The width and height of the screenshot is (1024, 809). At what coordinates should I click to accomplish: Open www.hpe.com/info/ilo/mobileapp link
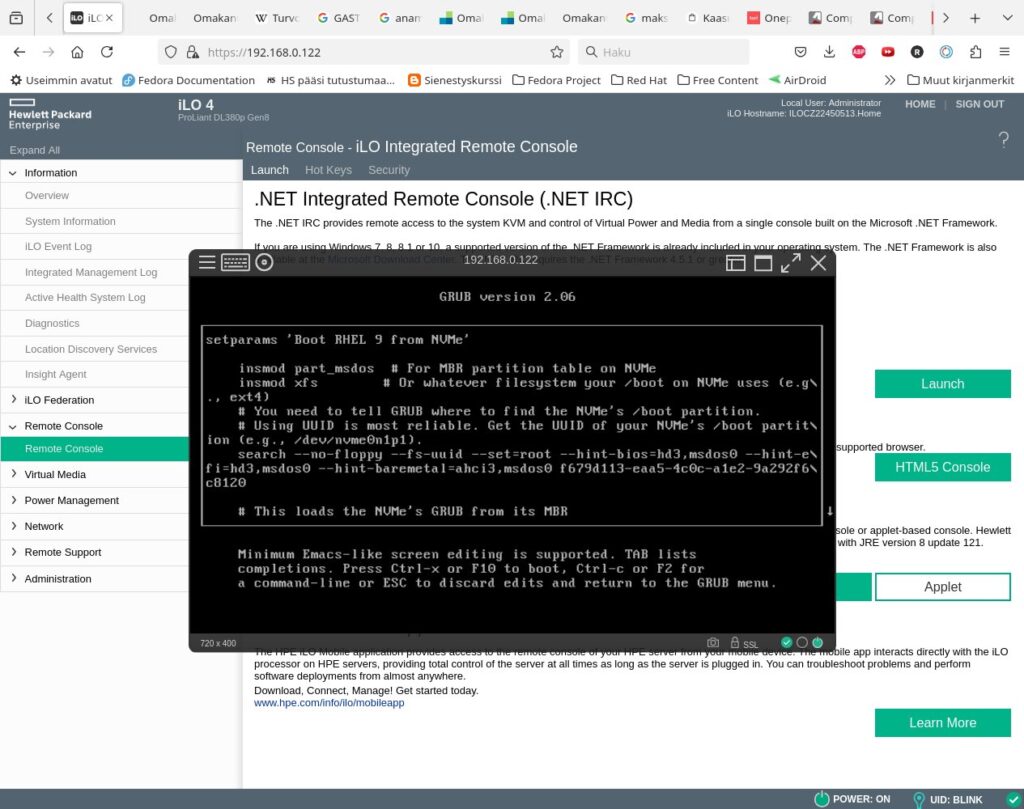click(x=329, y=703)
